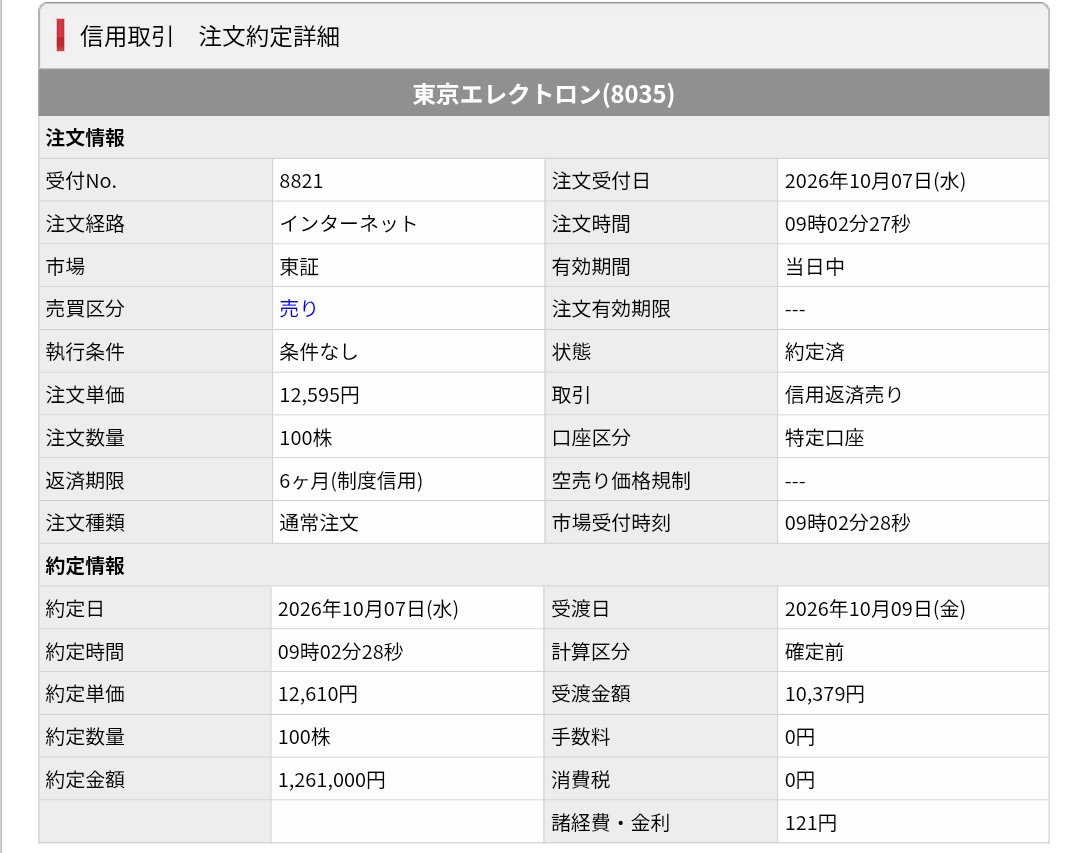
Task: Click the 注文数量 value 100株
Action: pyautogui.click(x=305, y=438)
